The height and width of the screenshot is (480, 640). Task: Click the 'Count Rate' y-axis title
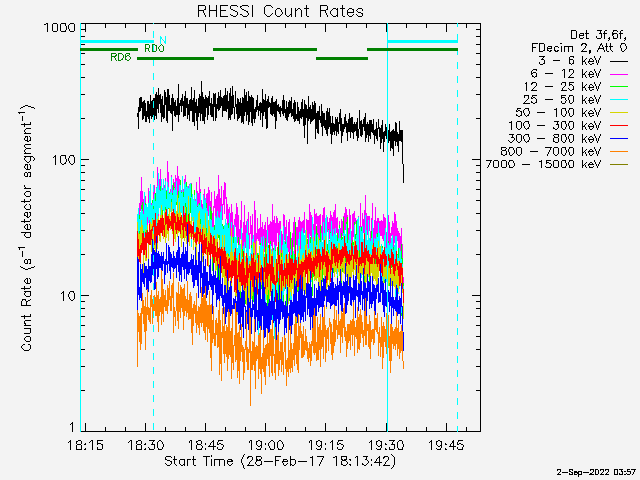click(x=27, y=228)
